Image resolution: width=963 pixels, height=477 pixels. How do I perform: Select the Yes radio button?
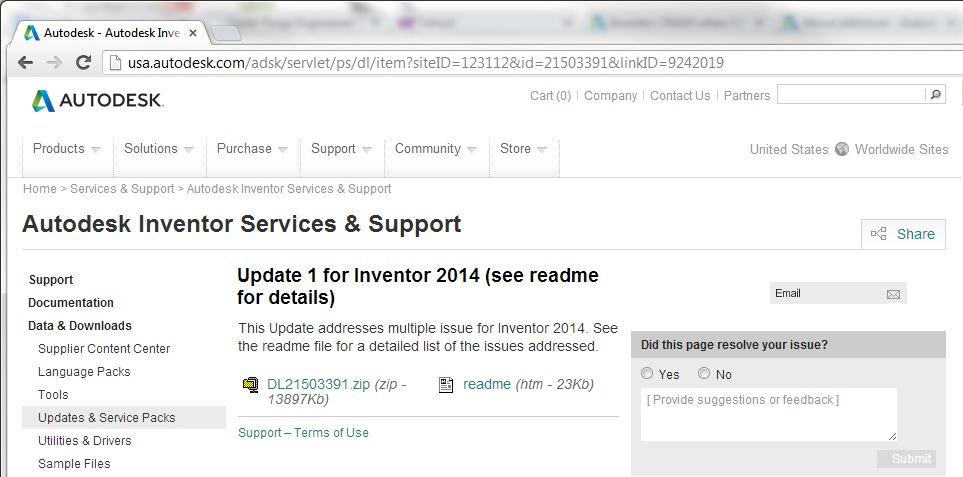click(x=647, y=373)
